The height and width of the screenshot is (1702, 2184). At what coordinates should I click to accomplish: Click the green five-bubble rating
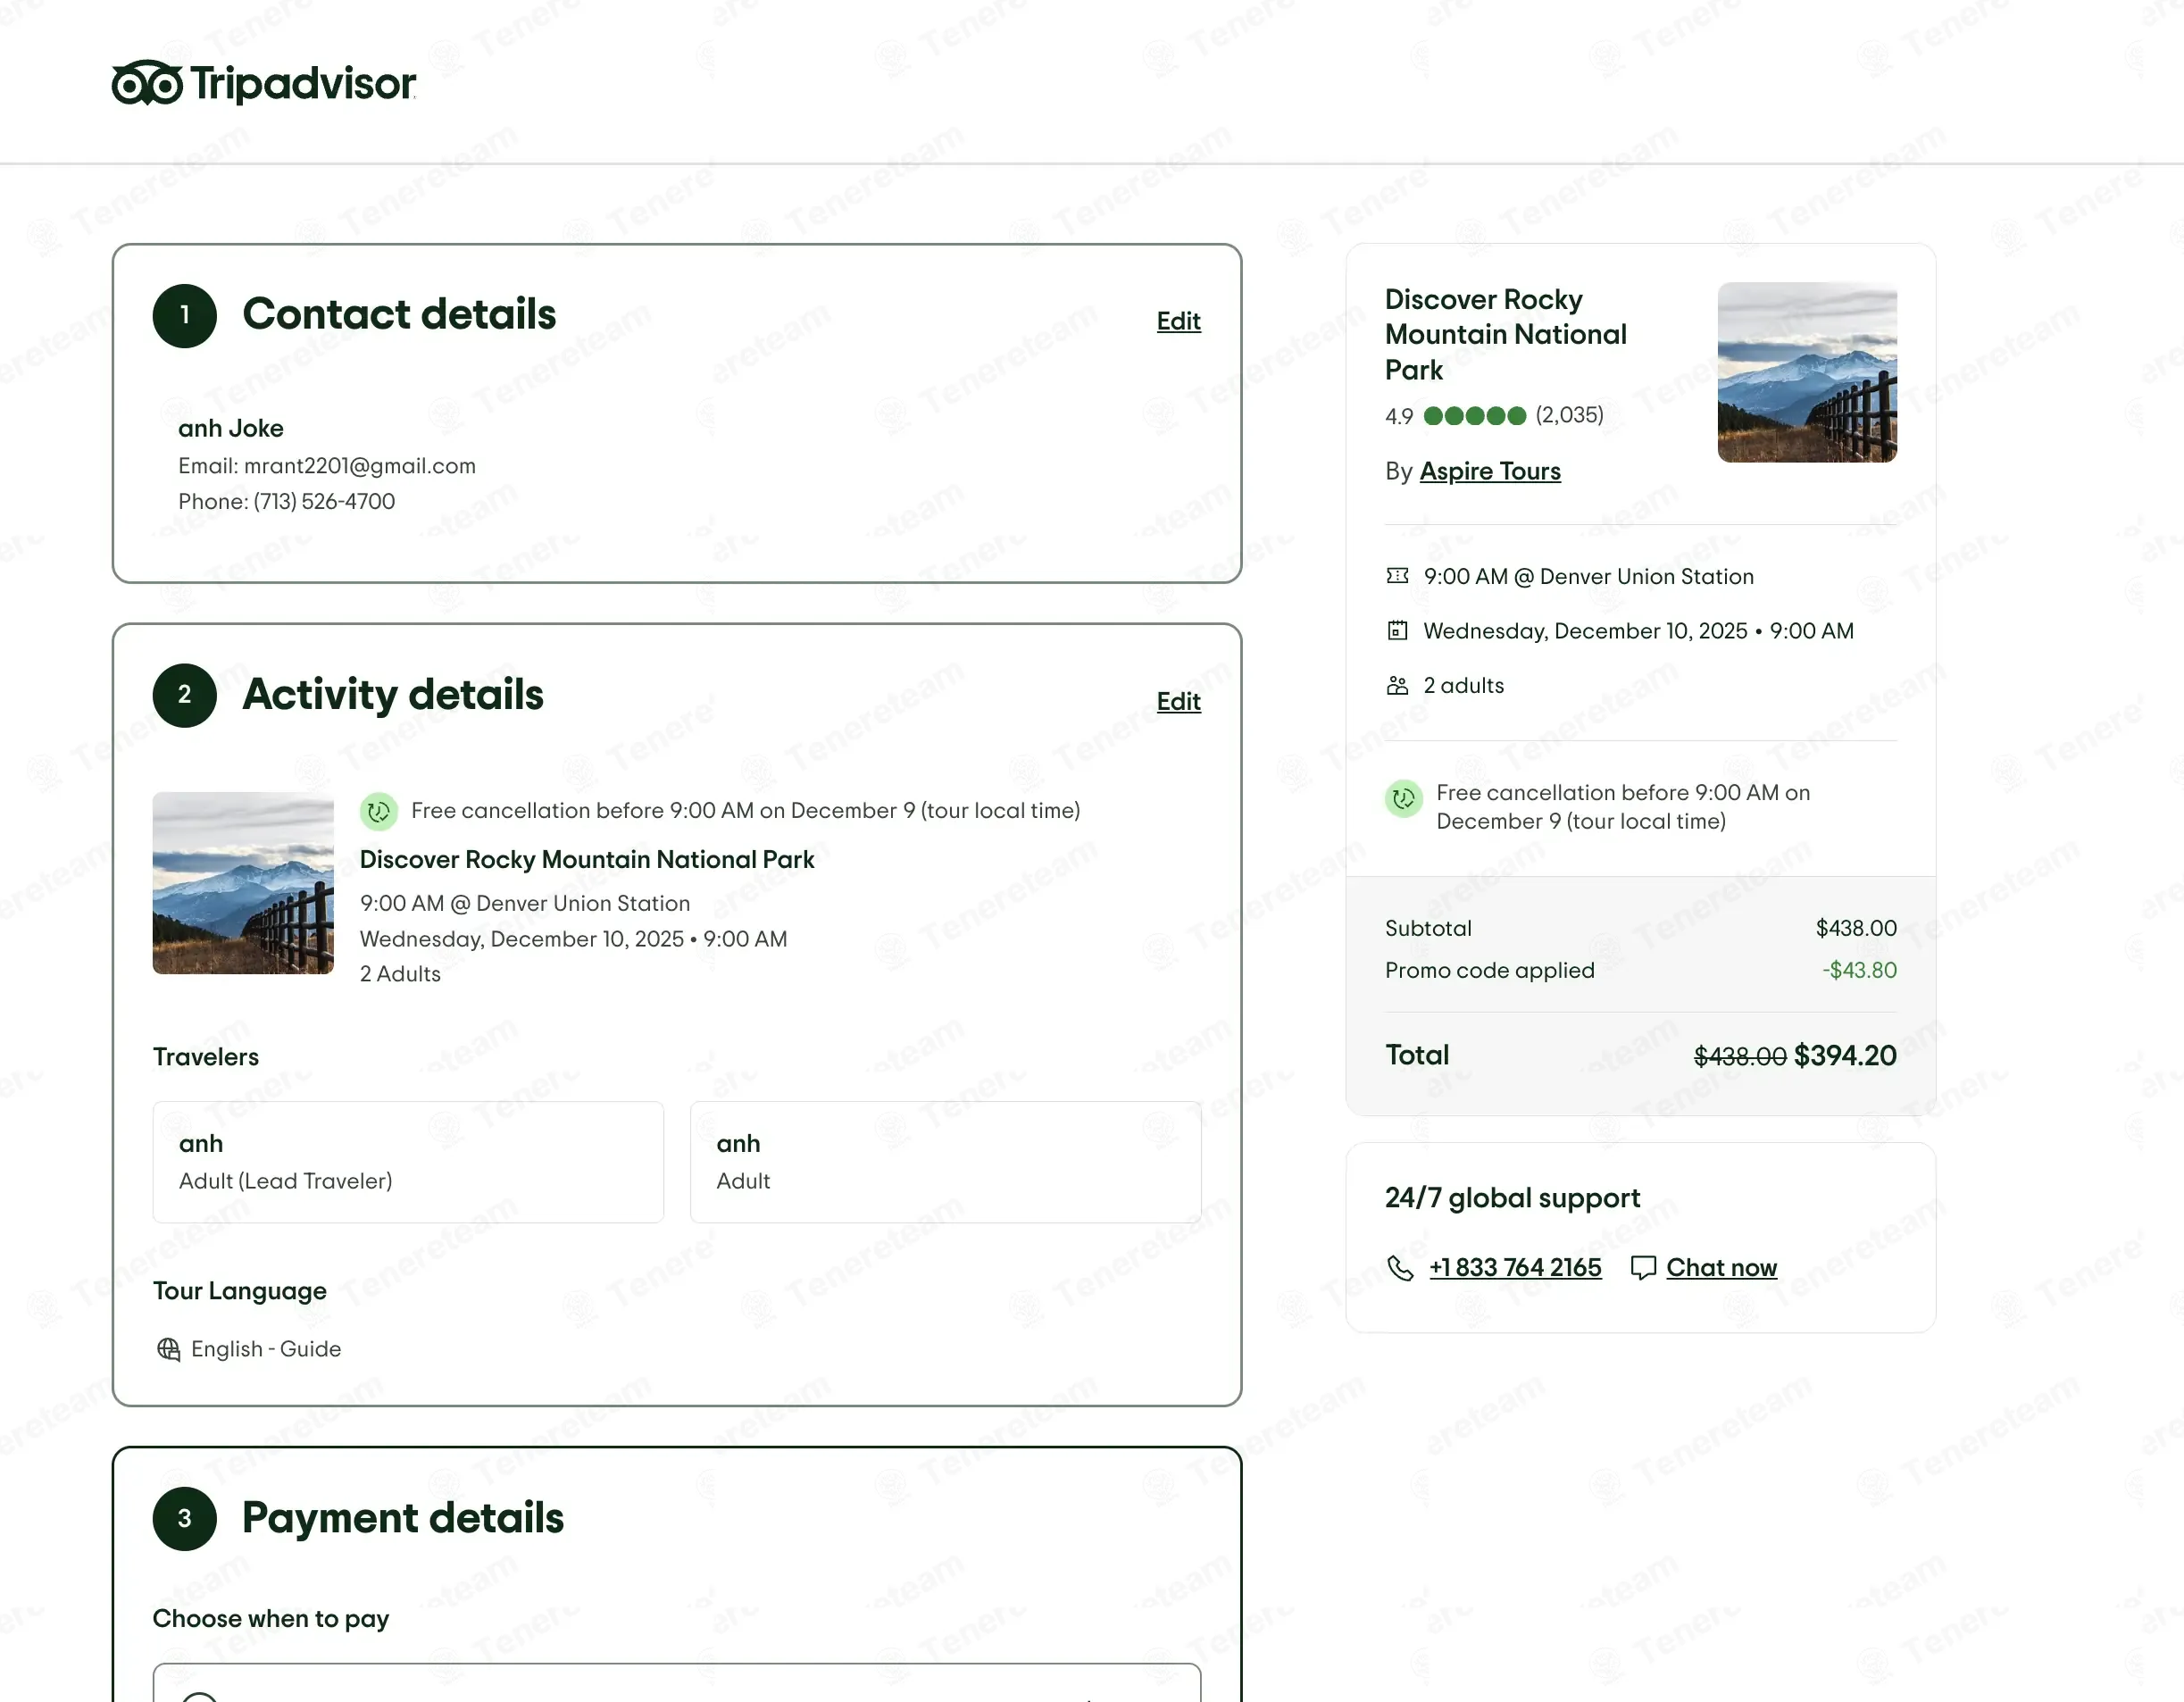point(1474,416)
